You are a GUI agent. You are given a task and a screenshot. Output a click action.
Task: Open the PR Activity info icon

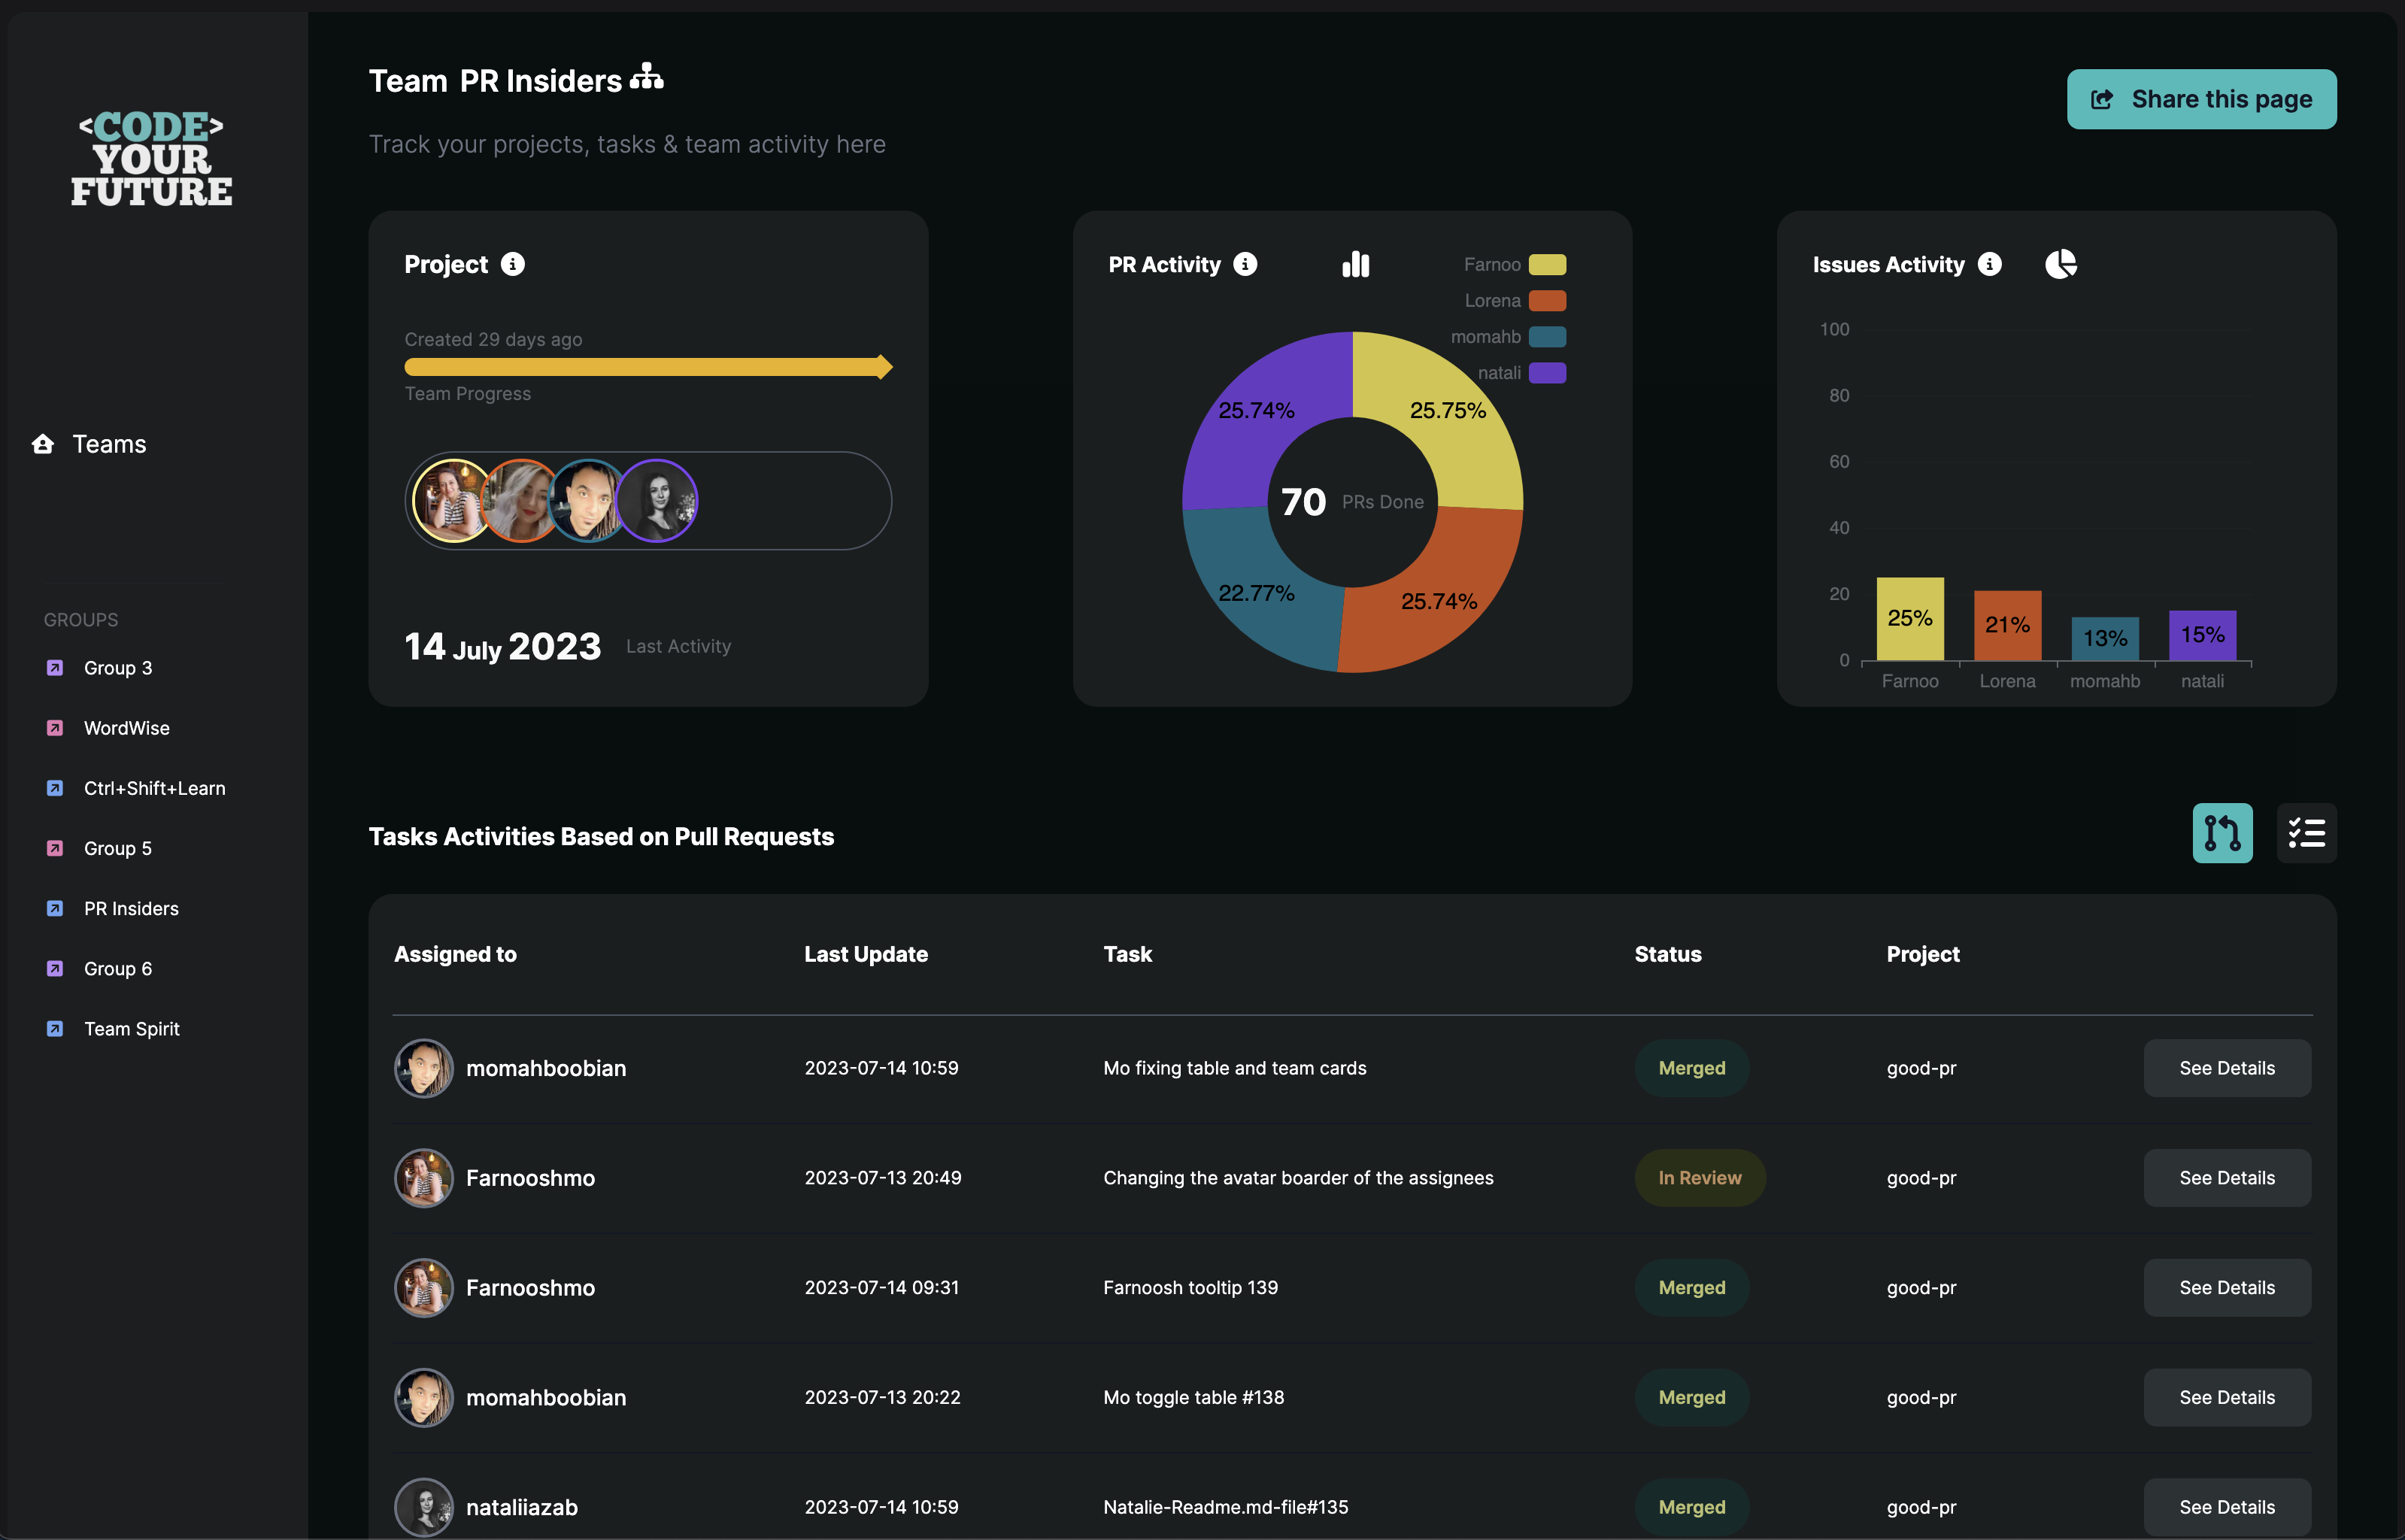[x=1245, y=264]
